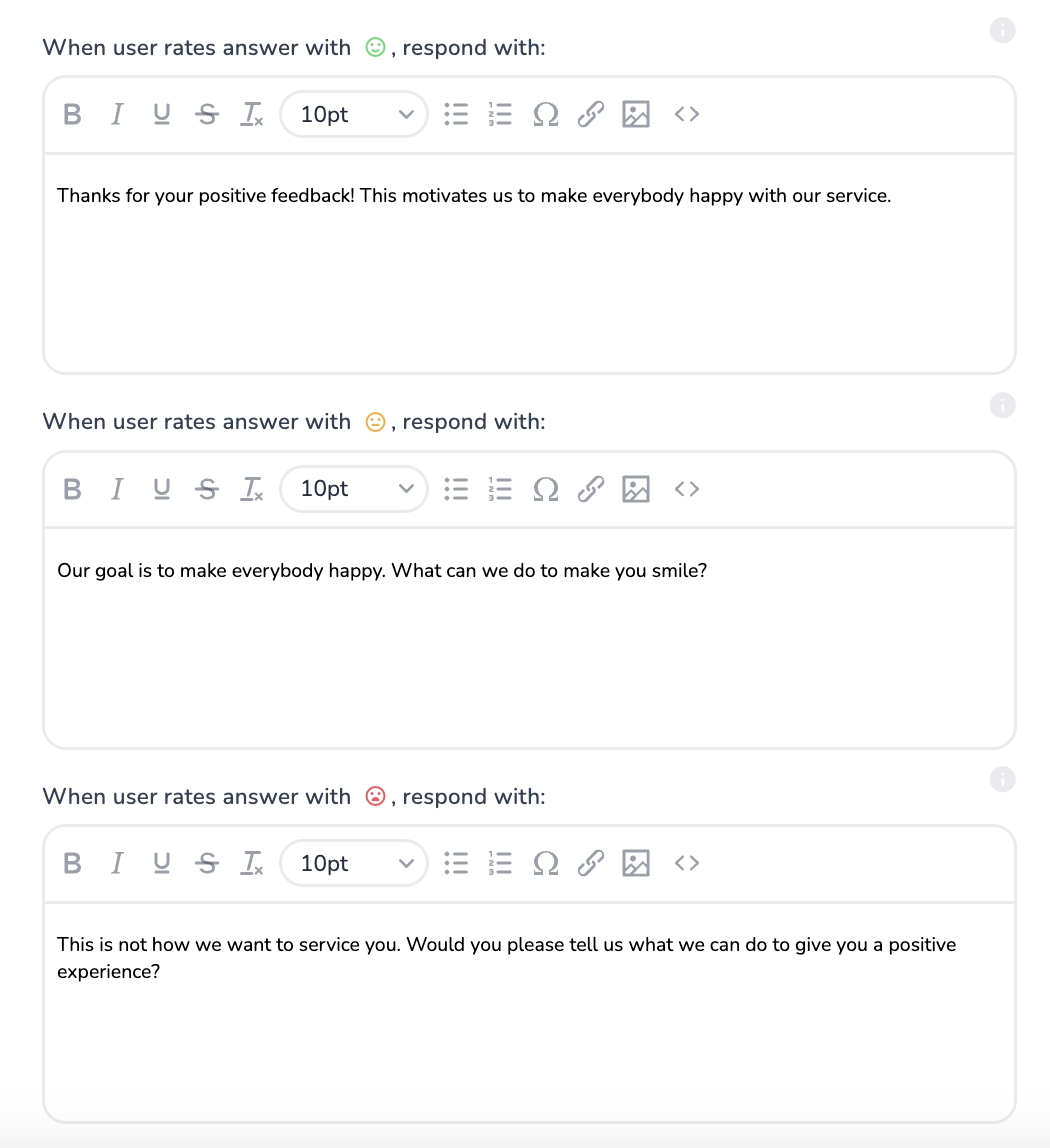The image size is (1050, 1148).
Task: Toggle italic in the neutral rating editor
Action: coord(117,489)
